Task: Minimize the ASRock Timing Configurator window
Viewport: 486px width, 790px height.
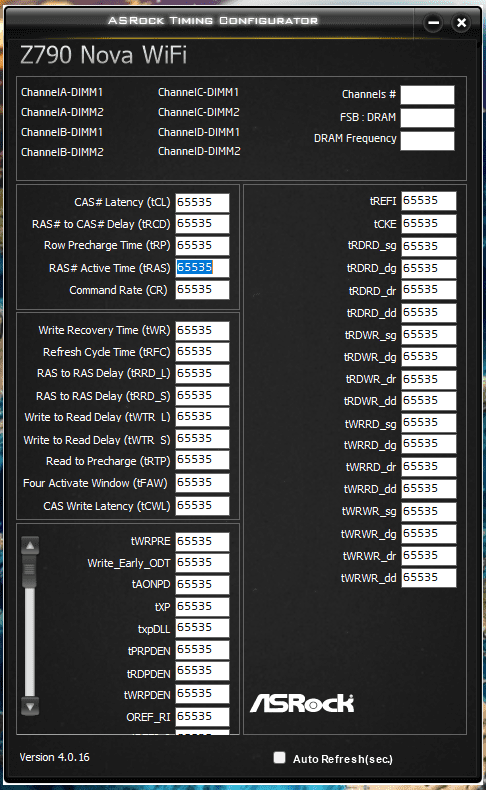Action: click(433, 23)
